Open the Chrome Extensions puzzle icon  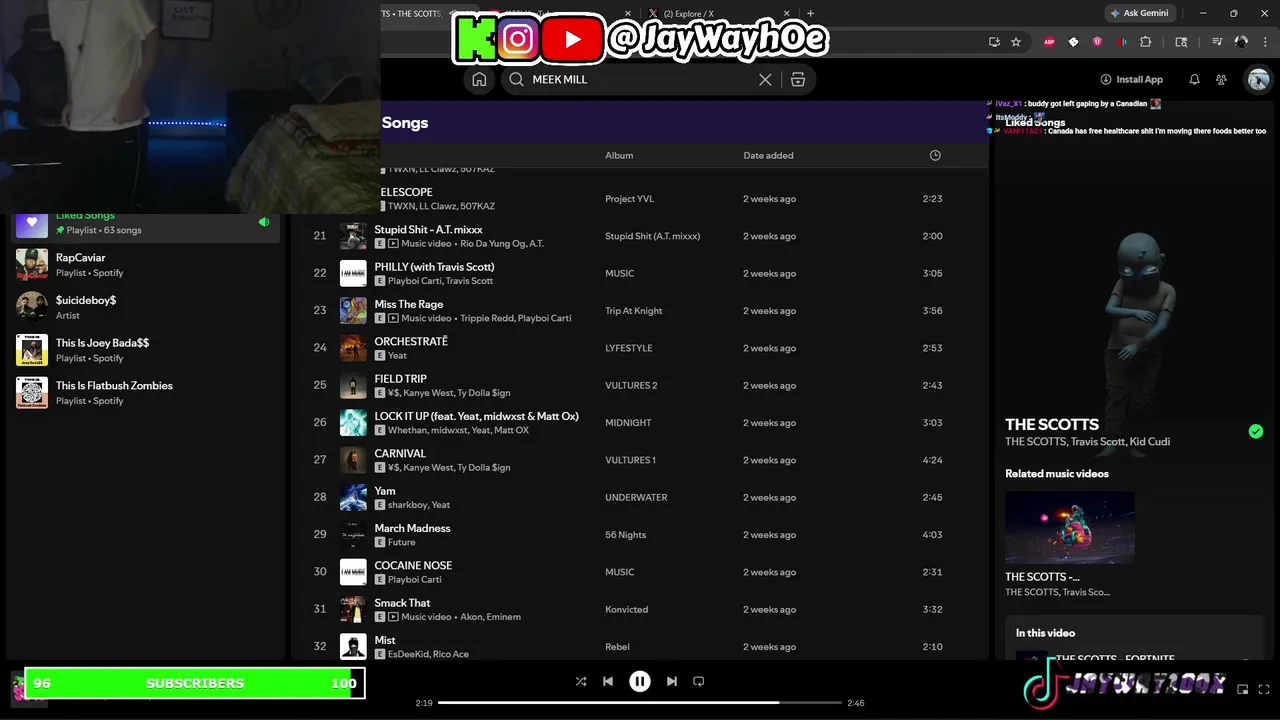[1146, 42]
